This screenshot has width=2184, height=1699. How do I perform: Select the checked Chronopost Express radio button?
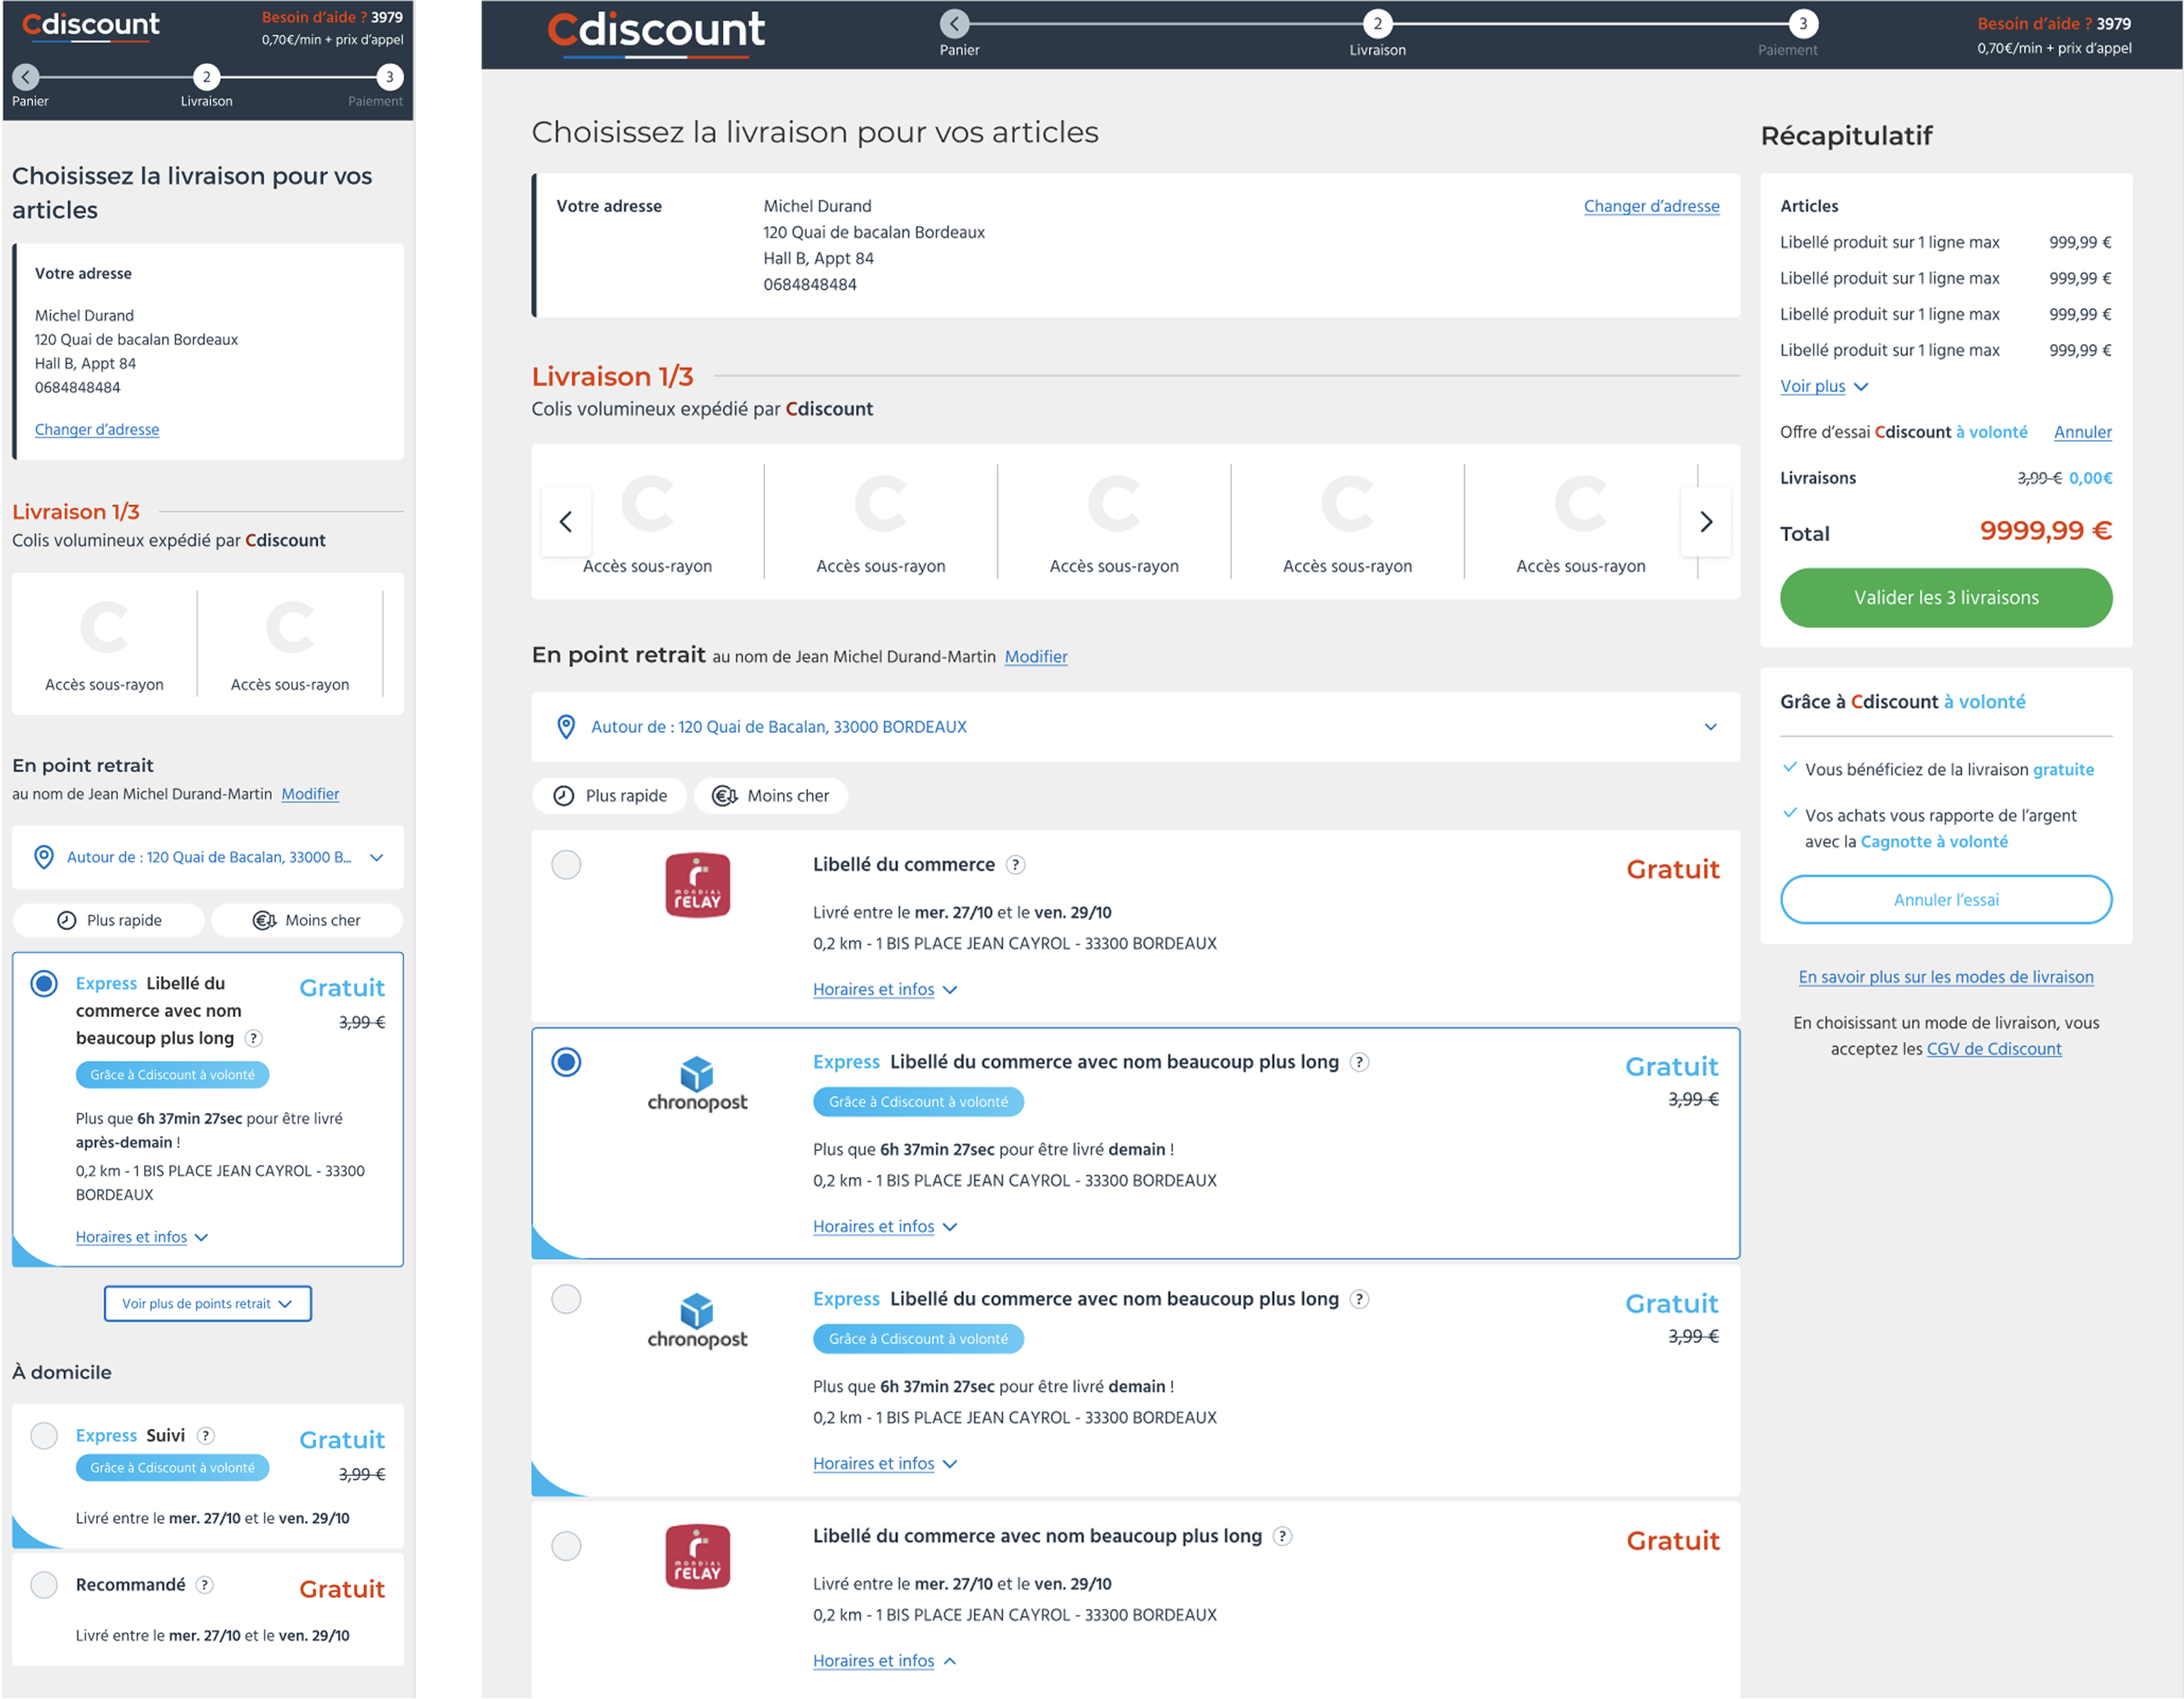tap(567, 1062)
